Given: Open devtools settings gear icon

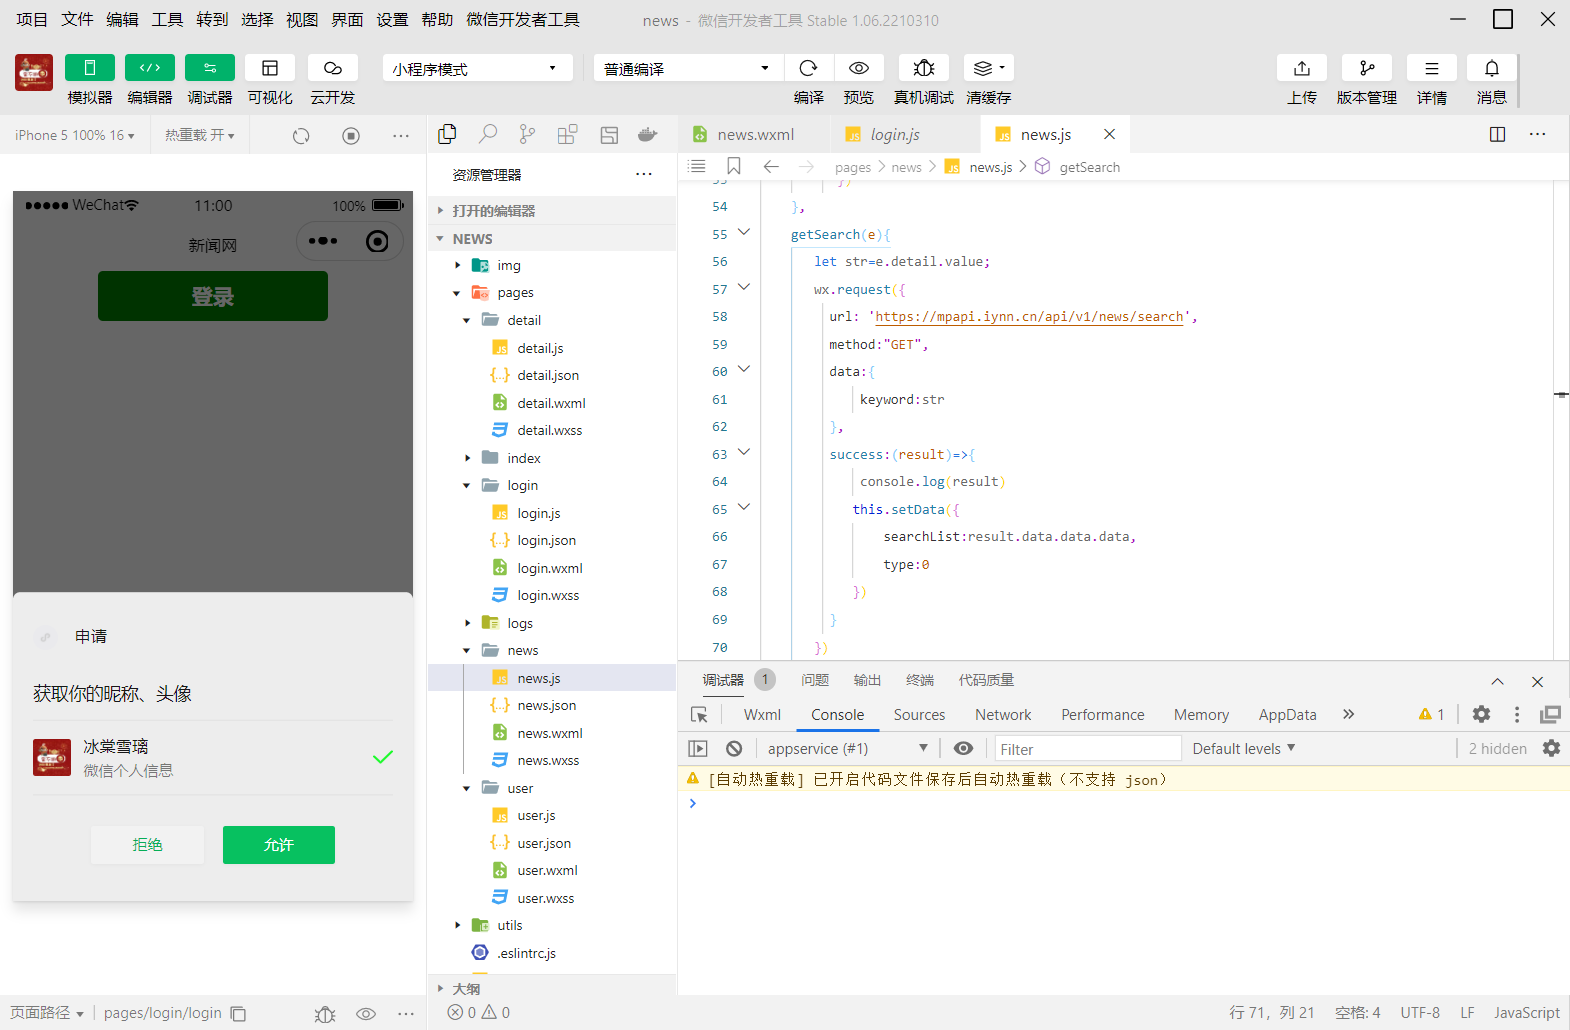Looking at the screenshot, I should [1482, 714].
